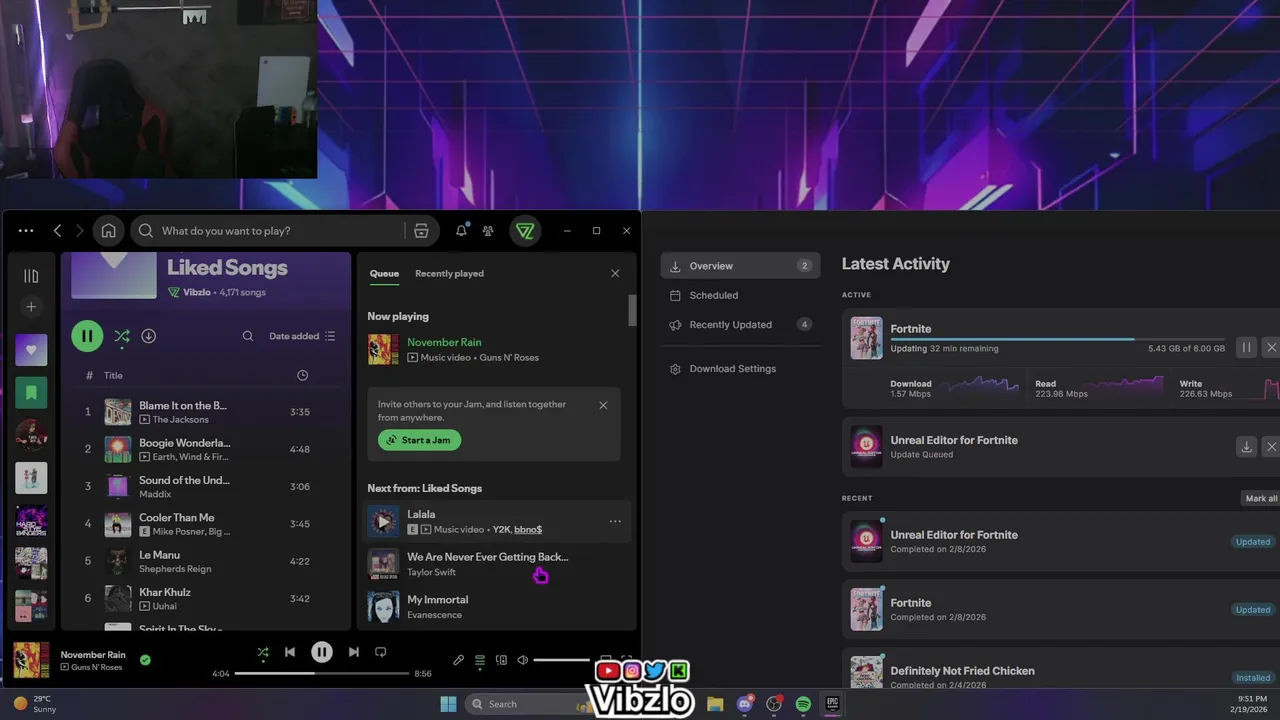Open Recently Updated in Epic downloads

point(740,324)
